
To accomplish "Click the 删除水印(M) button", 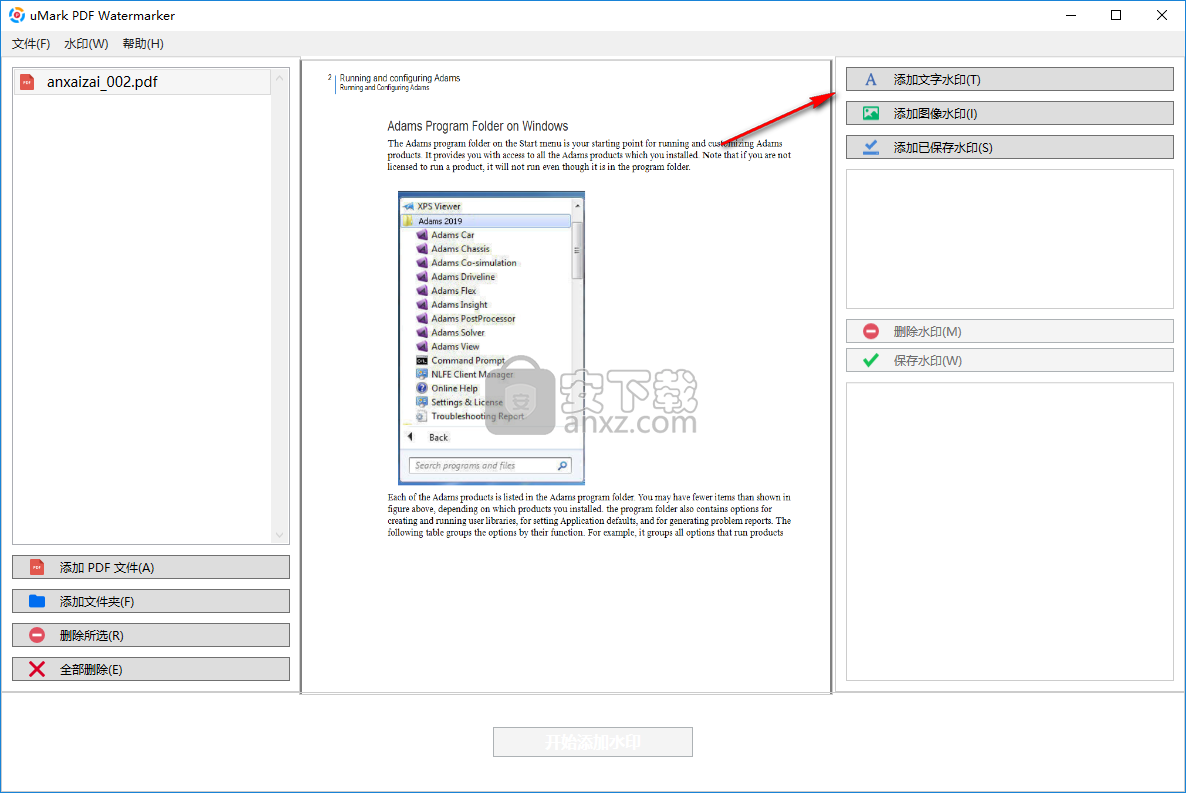I will pos(1010,331).
